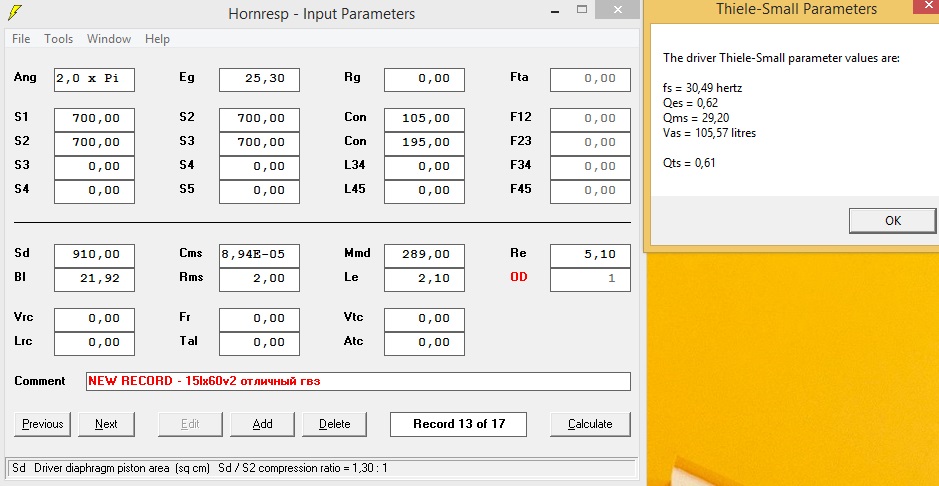
Task: Click the F34 input field
Action: [x=590, y=168]
